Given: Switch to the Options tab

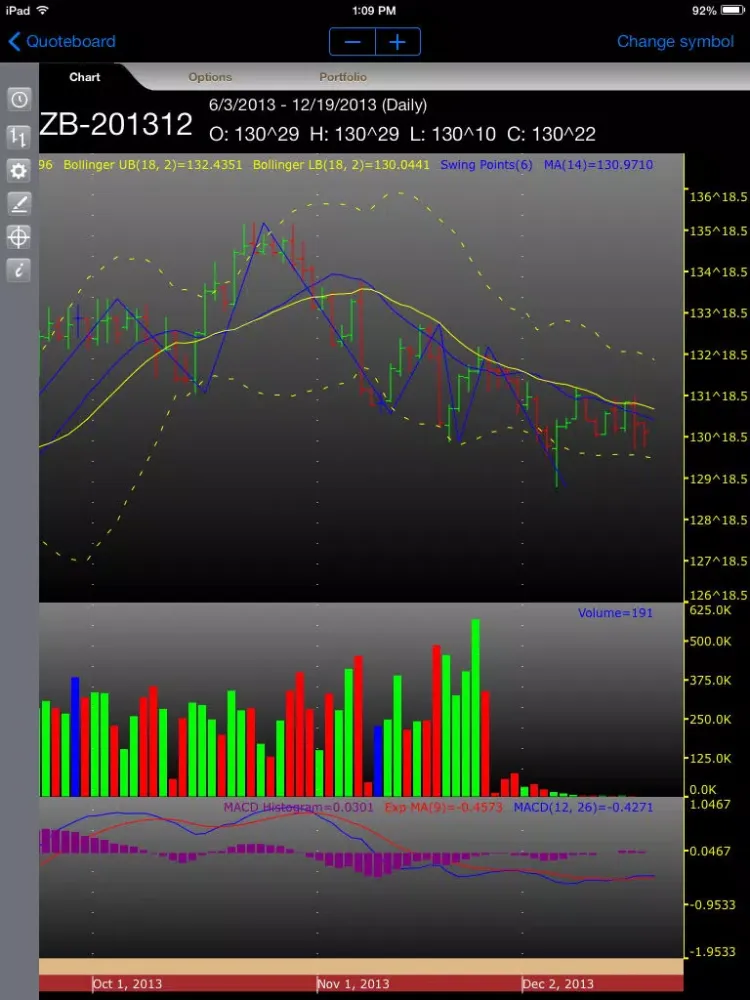Looking at the screenshot, I should tap(210, 77).
